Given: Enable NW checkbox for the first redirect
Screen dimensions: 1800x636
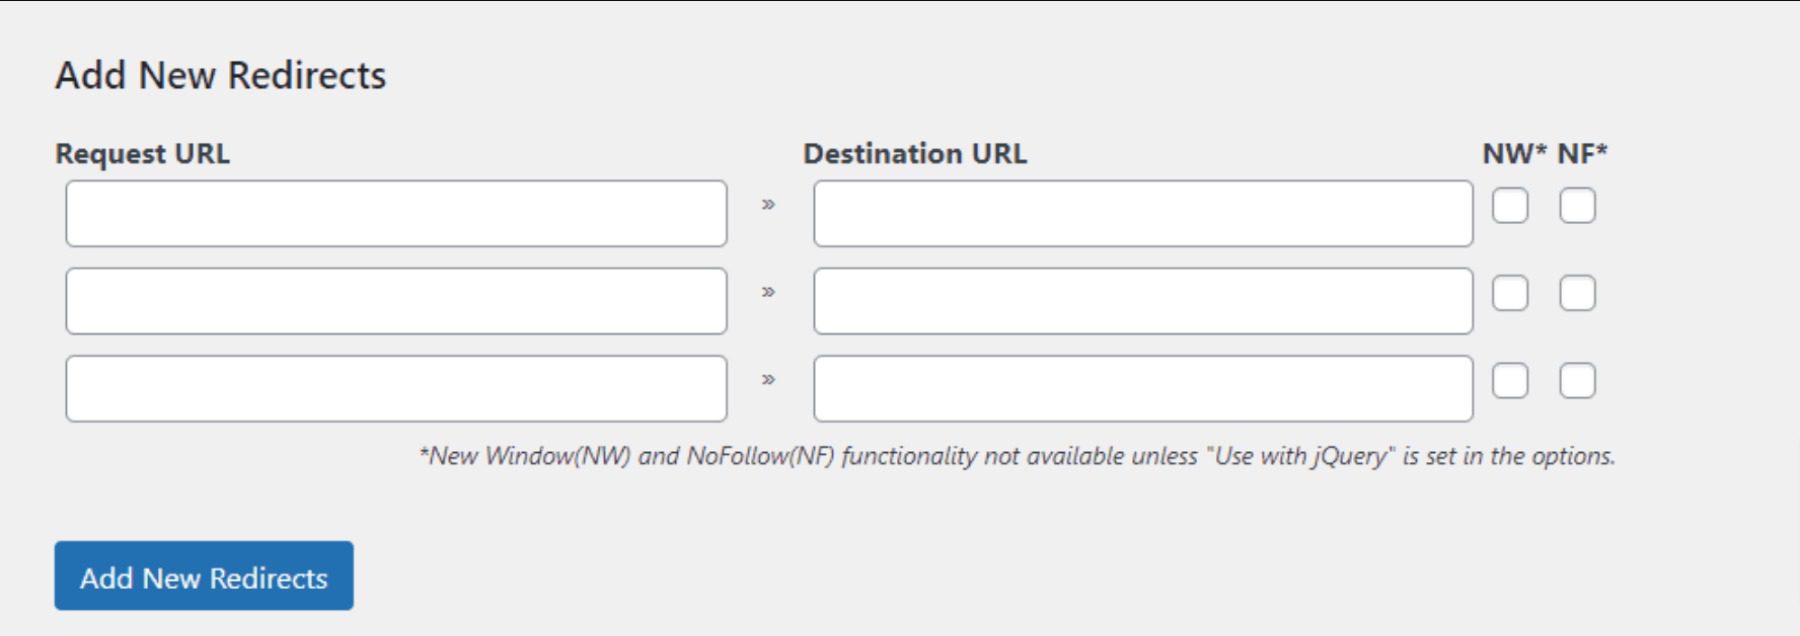Looking at the screenshot, I should tap(1512, 207).
